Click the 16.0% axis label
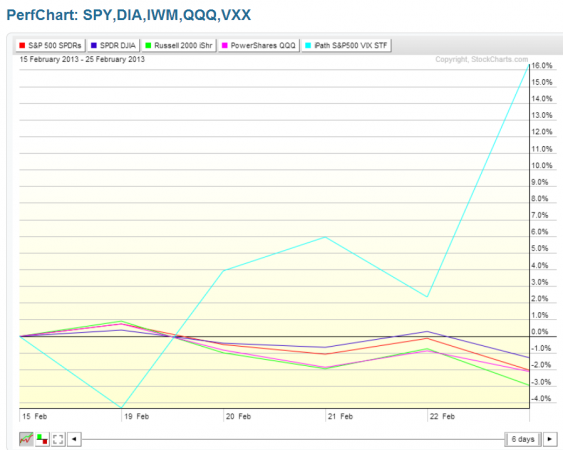 (542, 66)
